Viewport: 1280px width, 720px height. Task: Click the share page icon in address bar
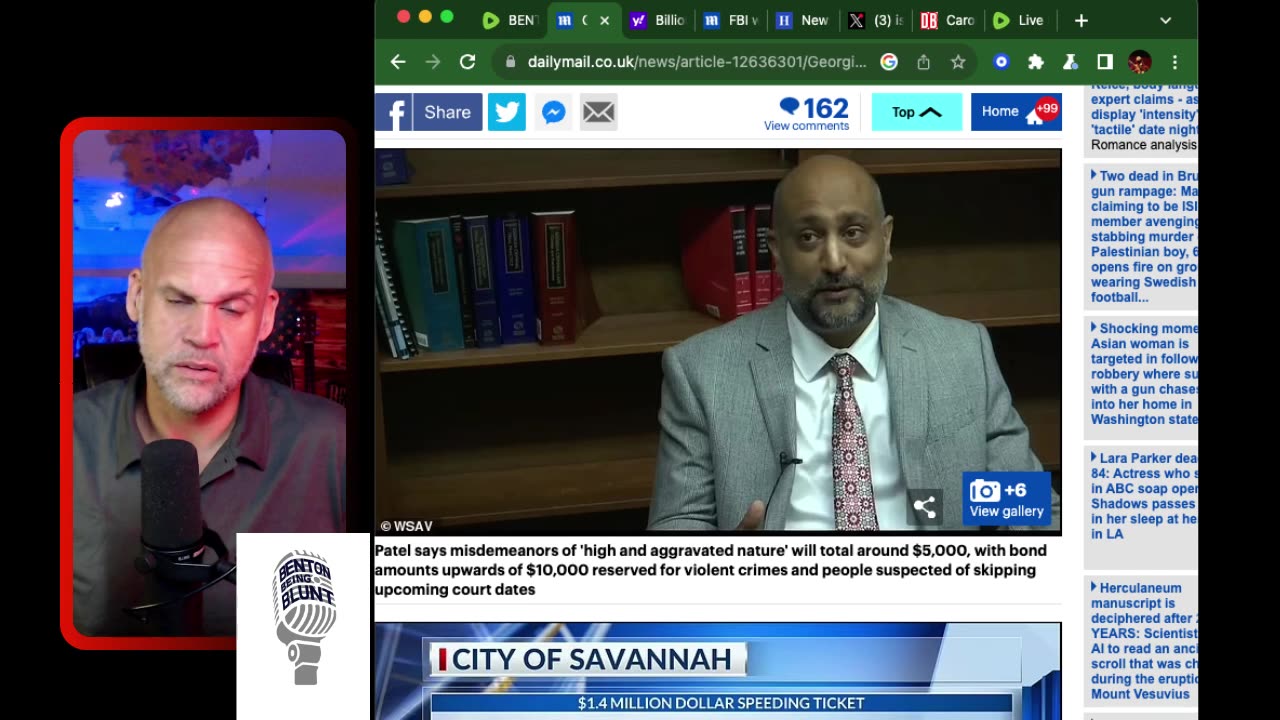coord(923,62)
